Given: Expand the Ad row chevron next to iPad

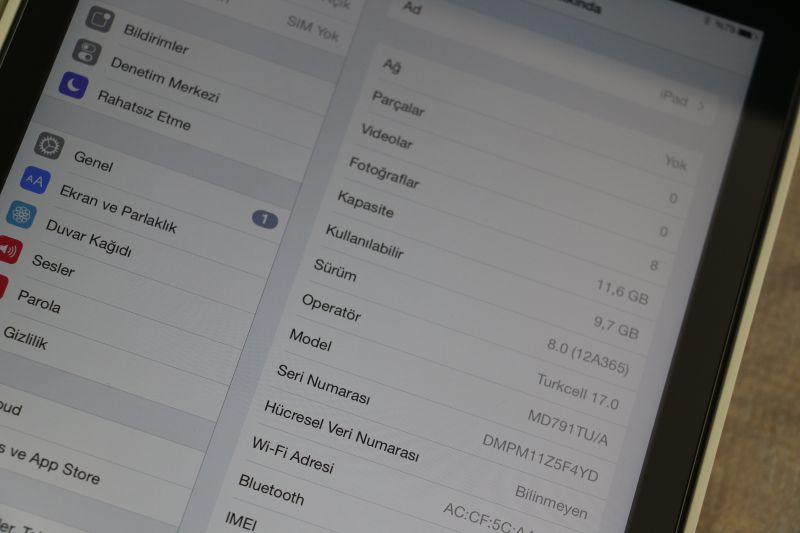Looking at the screenshot, I should (701, 106).
